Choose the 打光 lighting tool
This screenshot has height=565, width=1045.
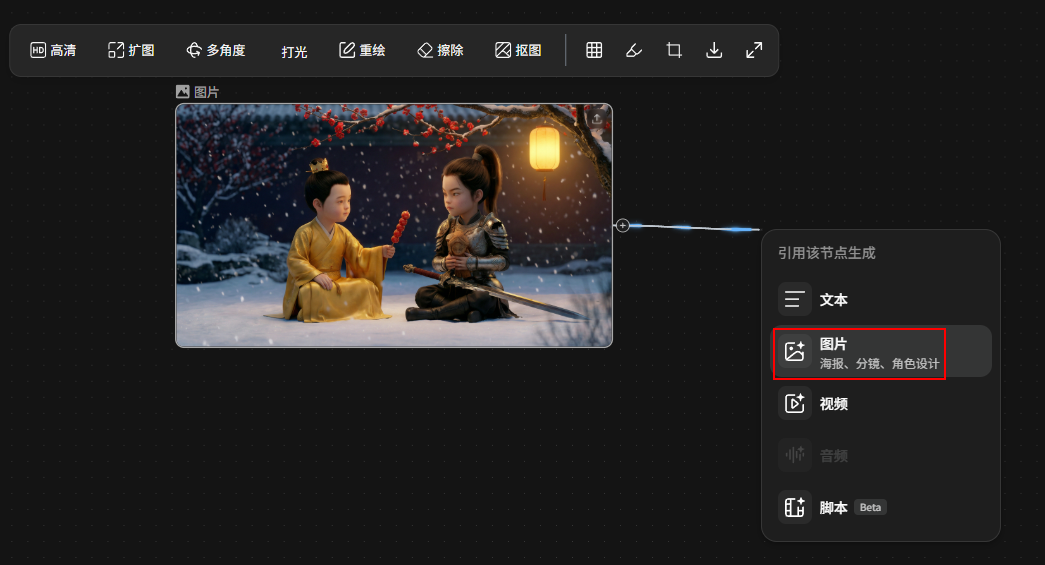294,51
